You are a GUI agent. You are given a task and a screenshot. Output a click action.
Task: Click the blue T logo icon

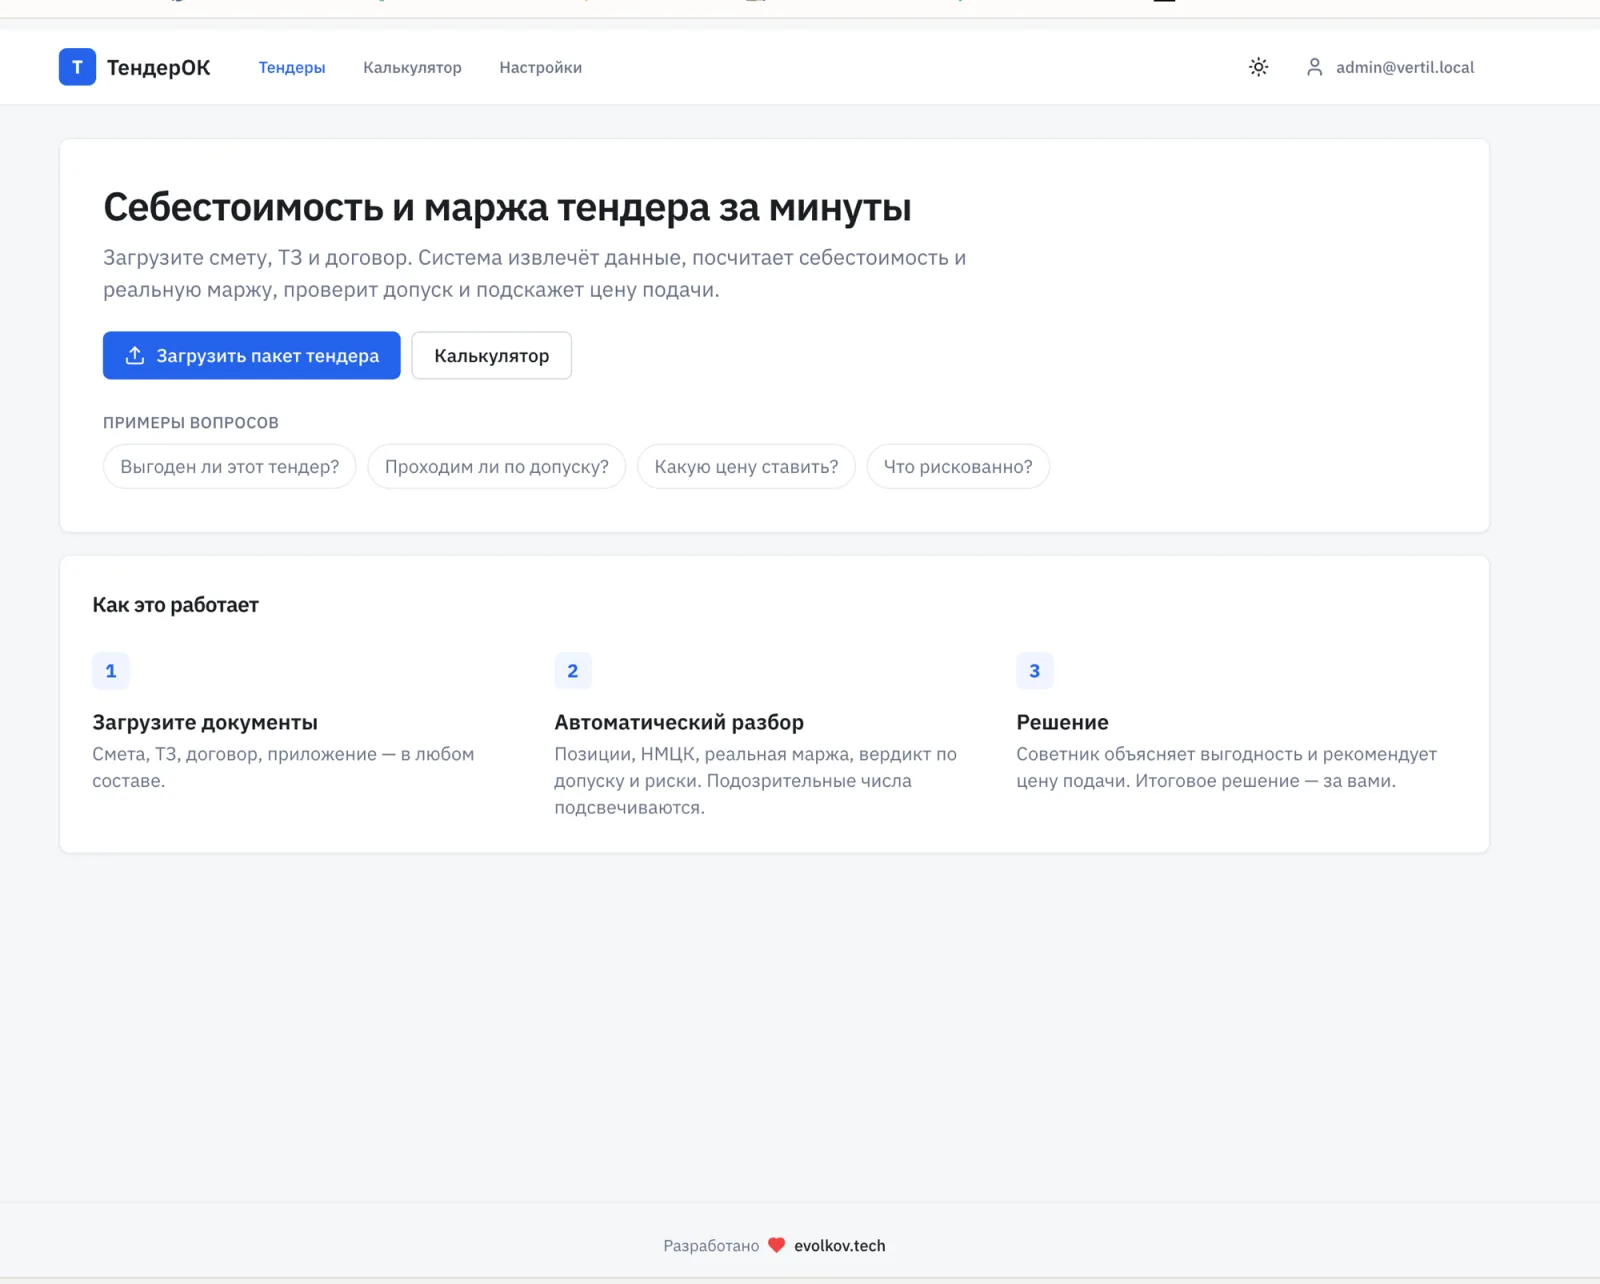77,67
